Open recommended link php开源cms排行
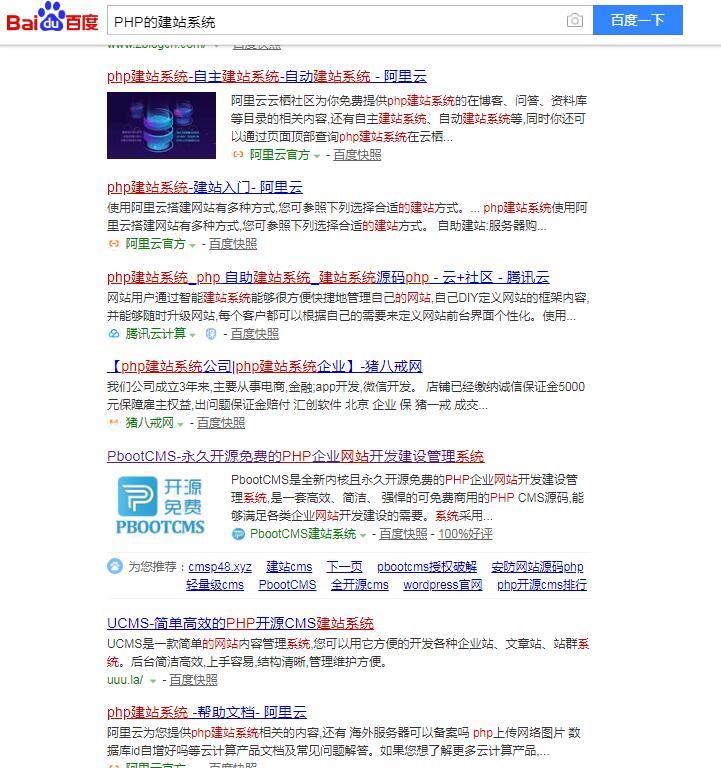 click(x=542, y=585)
